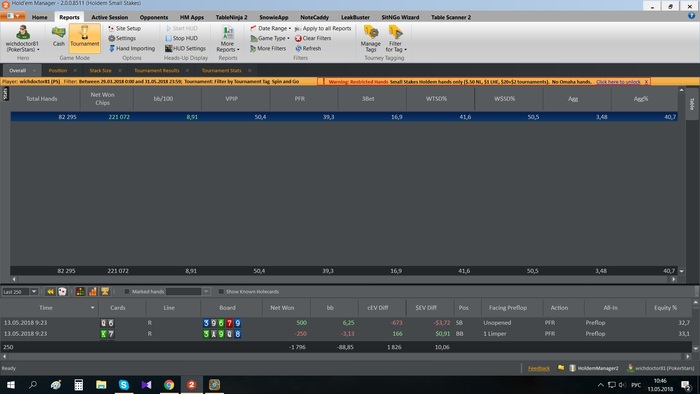
Task: Open Hold'em Manager from Windows taskbar
Action: 192,385
